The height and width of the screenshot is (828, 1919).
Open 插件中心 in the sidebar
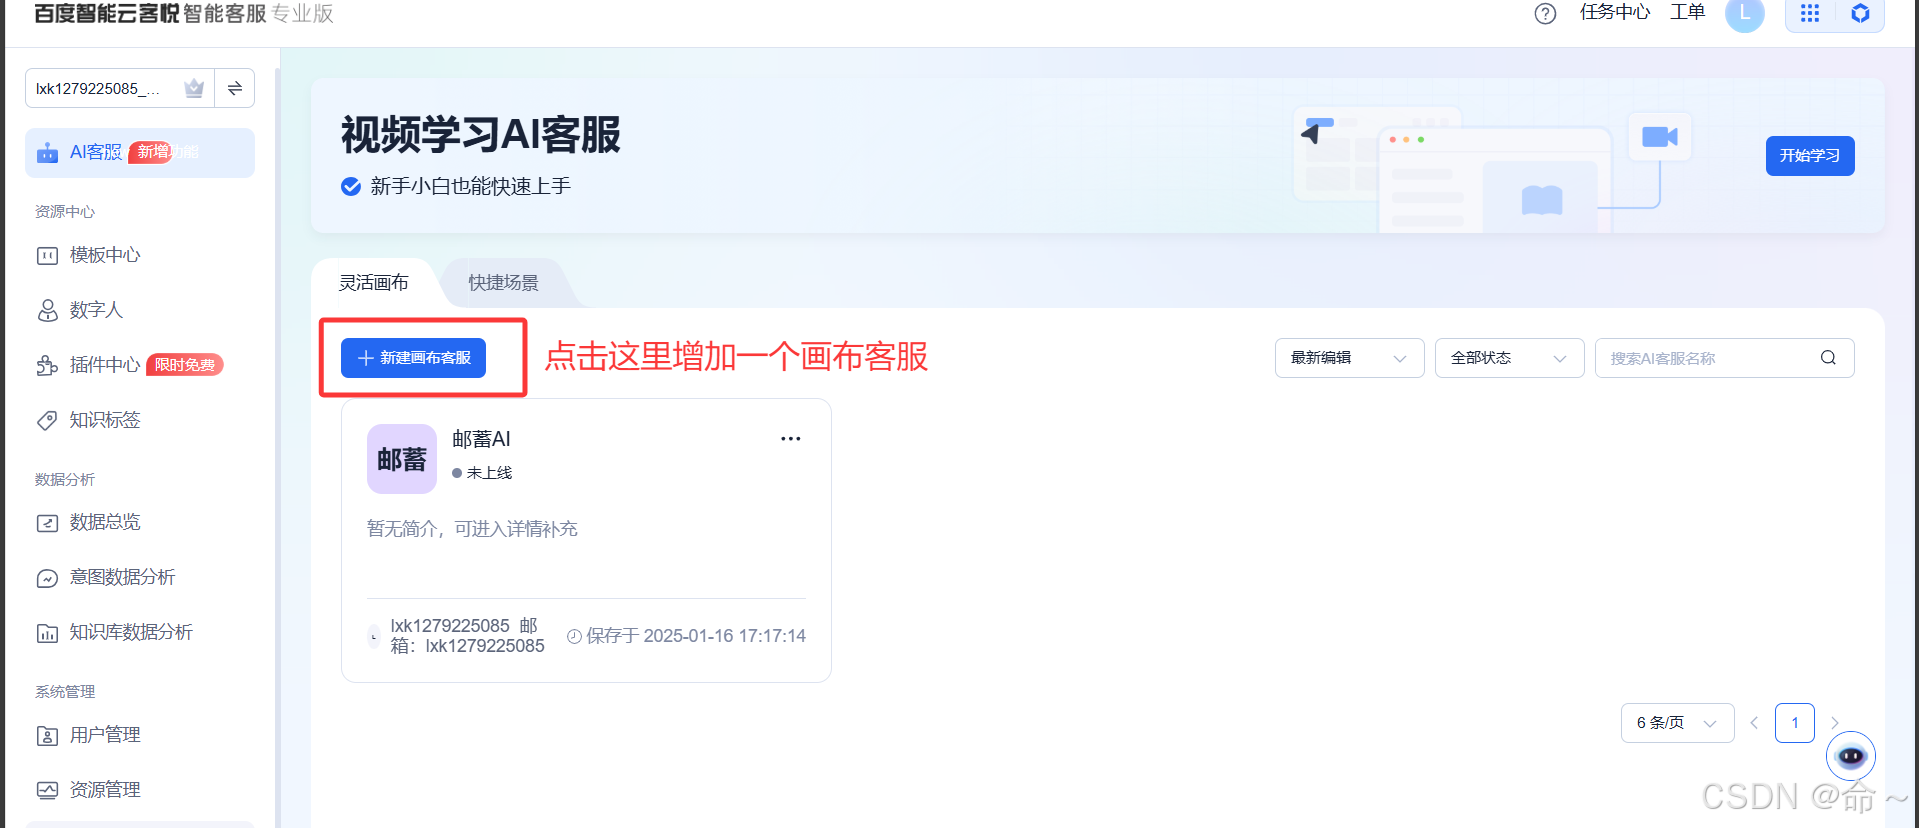pyautogui.click(x=105, y=365)
